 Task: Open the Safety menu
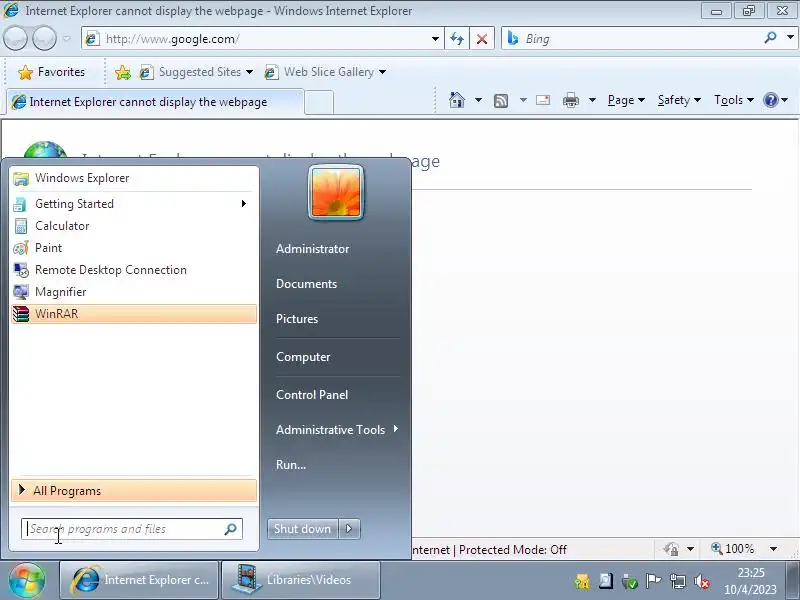pos(679,100)
